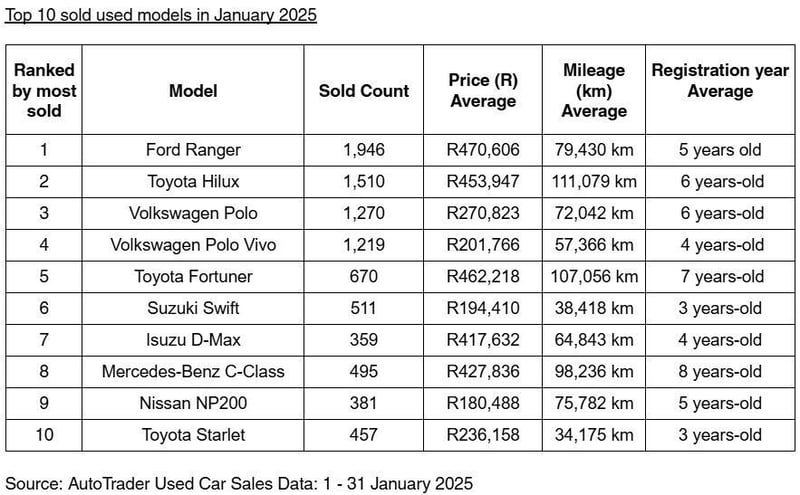This screenshot has width=800, height=495.
Task: Click the Nissan NP200 model cell
Action: pos(193,403)
